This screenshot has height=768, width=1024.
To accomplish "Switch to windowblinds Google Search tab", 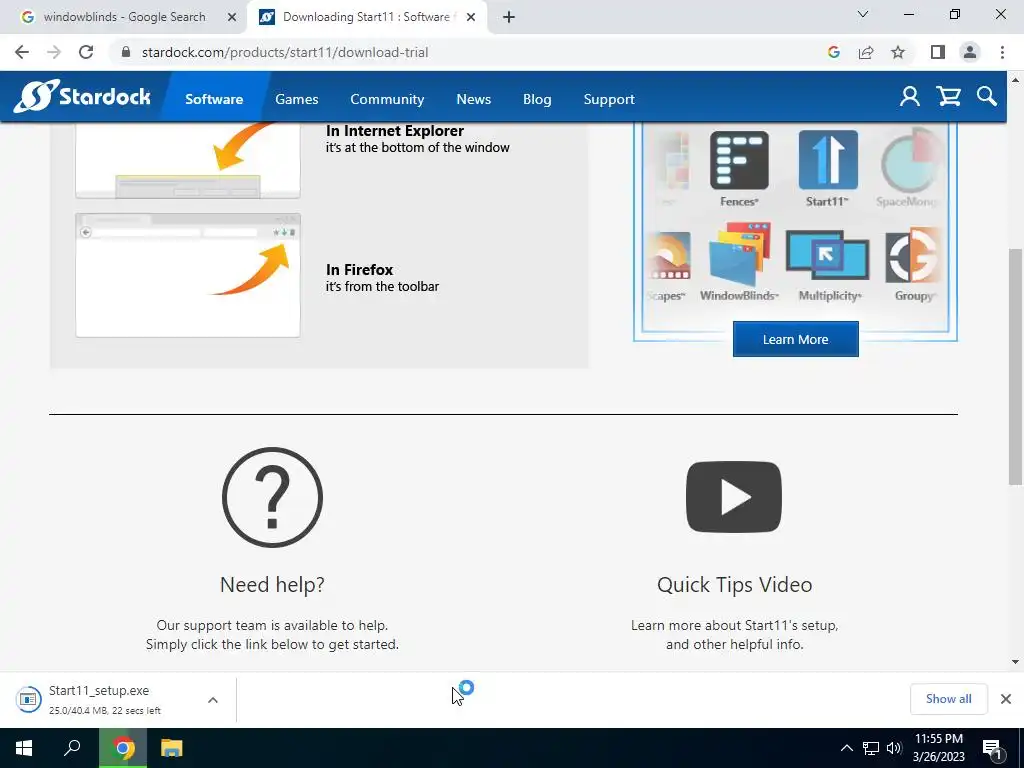I will (x=124, y=17).
